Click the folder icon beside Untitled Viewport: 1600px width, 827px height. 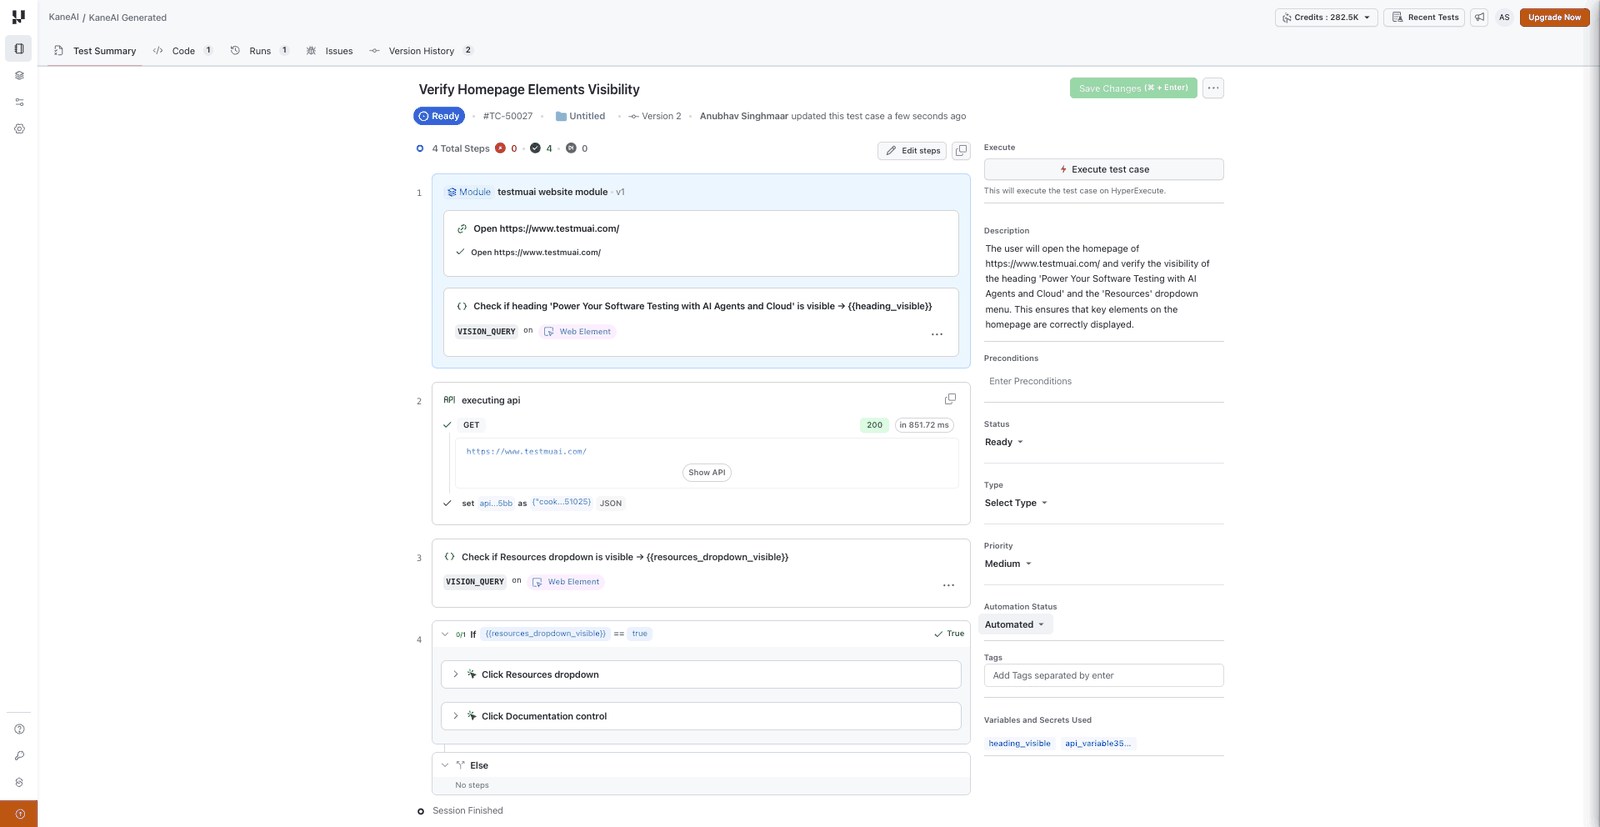561,116
